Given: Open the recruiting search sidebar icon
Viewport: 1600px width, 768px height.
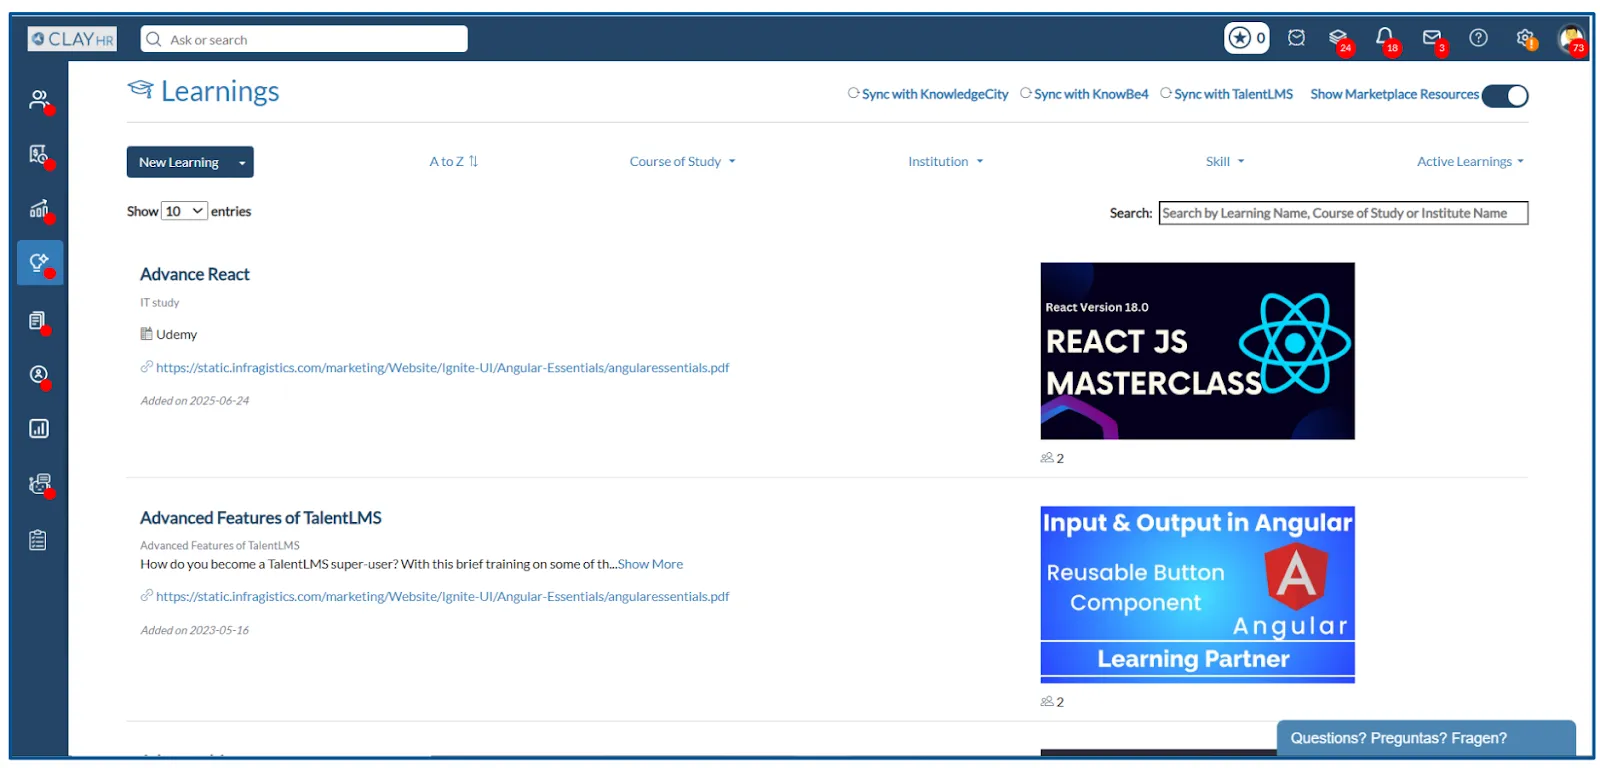Looking at the screenshot, I should 39,155.
